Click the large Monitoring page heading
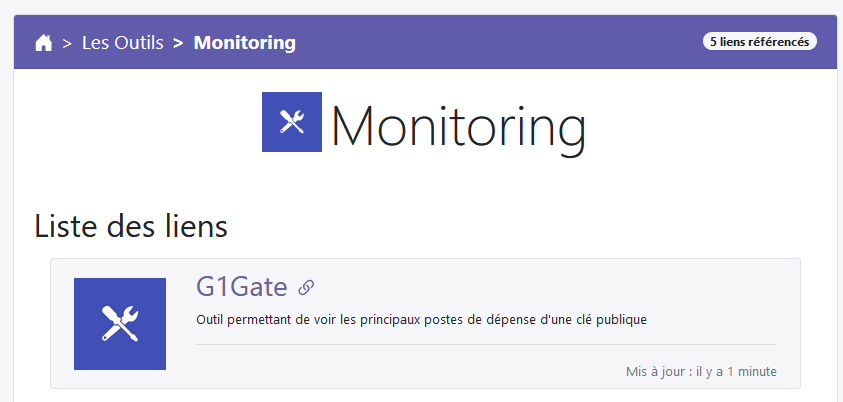The height and width of the screenshot is (402, 843). [459, 128]
